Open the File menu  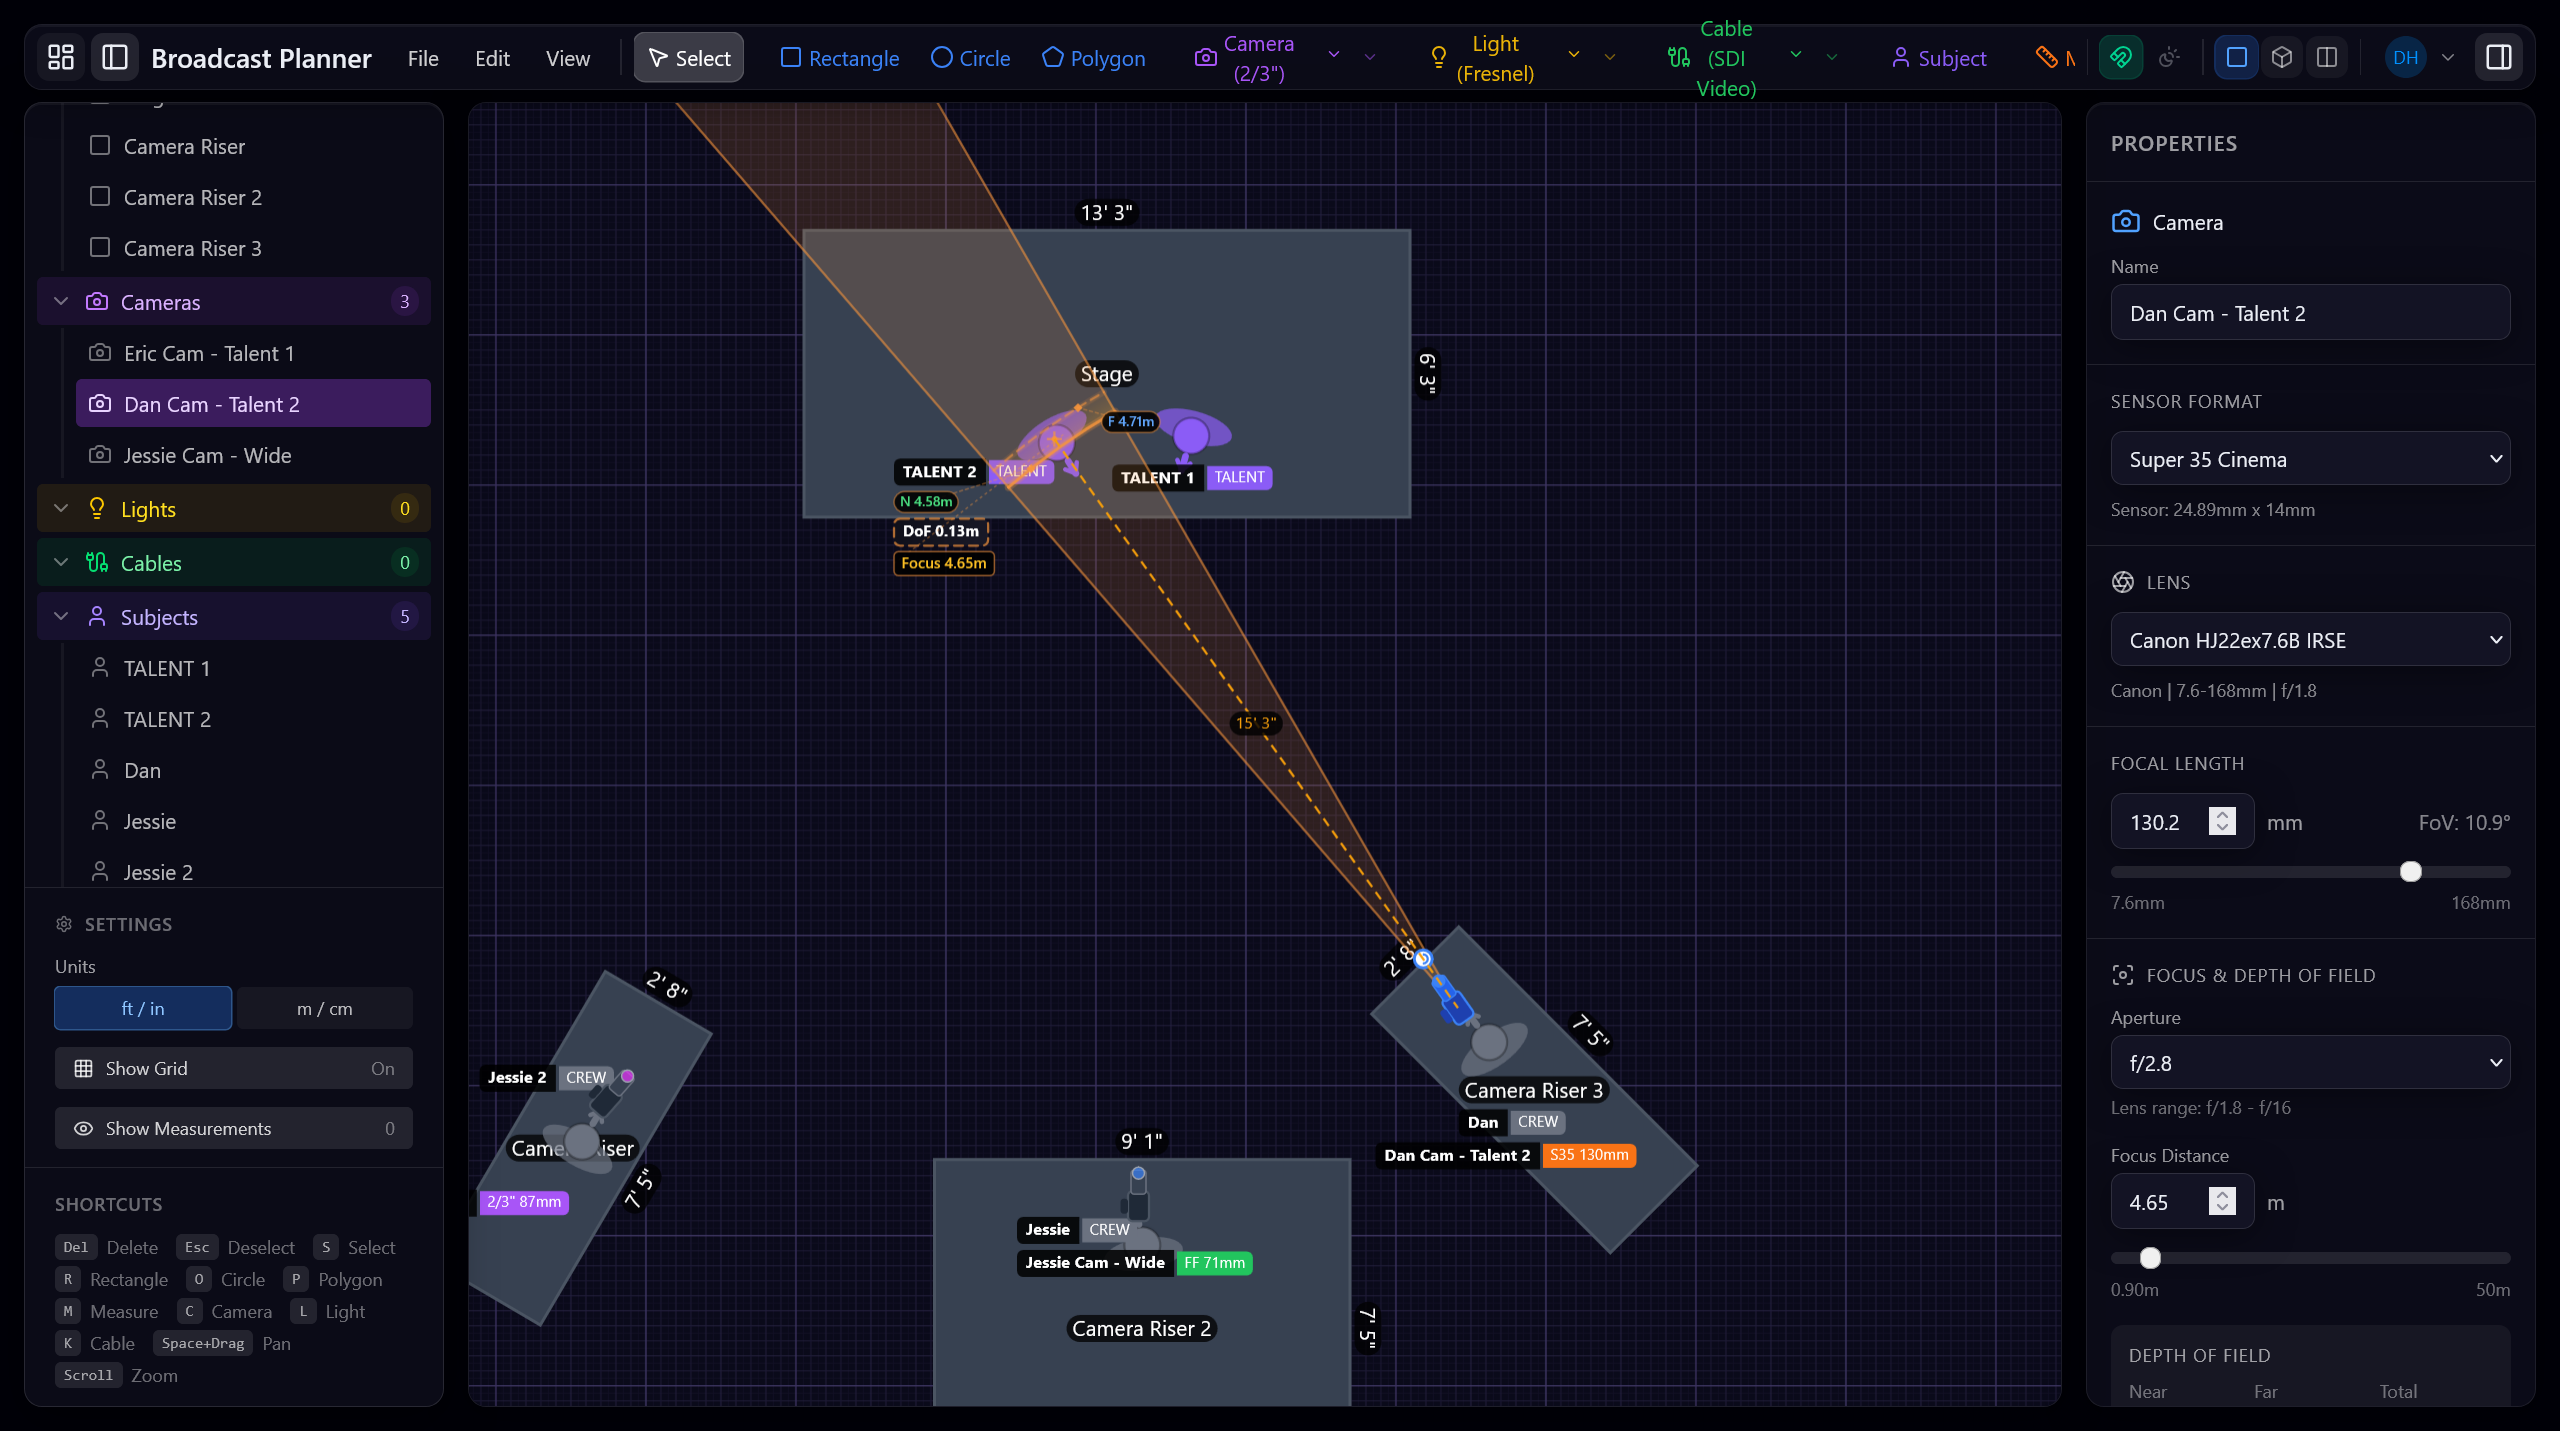point(422,57)
